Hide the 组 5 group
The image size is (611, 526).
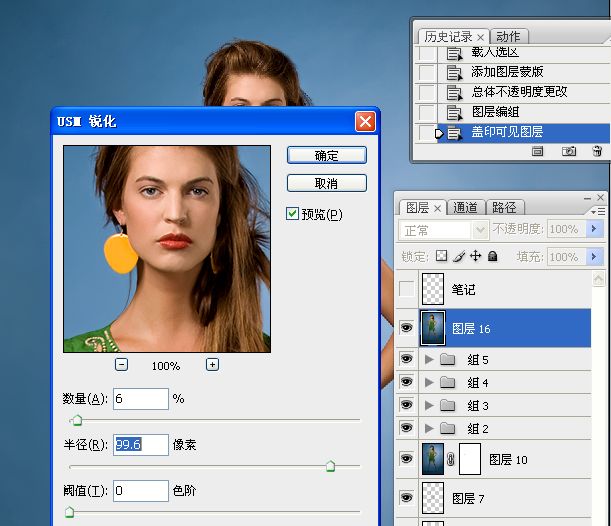pyautogui.click(x=406, y=358)
